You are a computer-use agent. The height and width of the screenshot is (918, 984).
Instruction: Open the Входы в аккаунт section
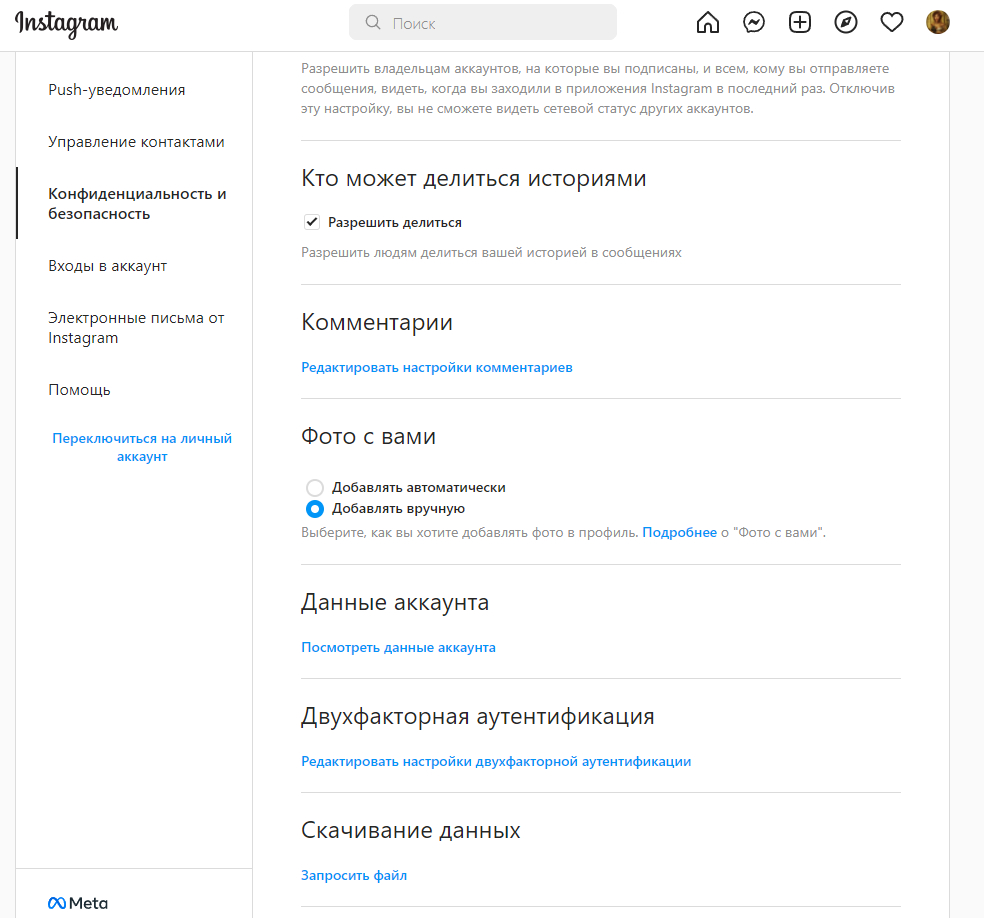(x=109, y=265)
